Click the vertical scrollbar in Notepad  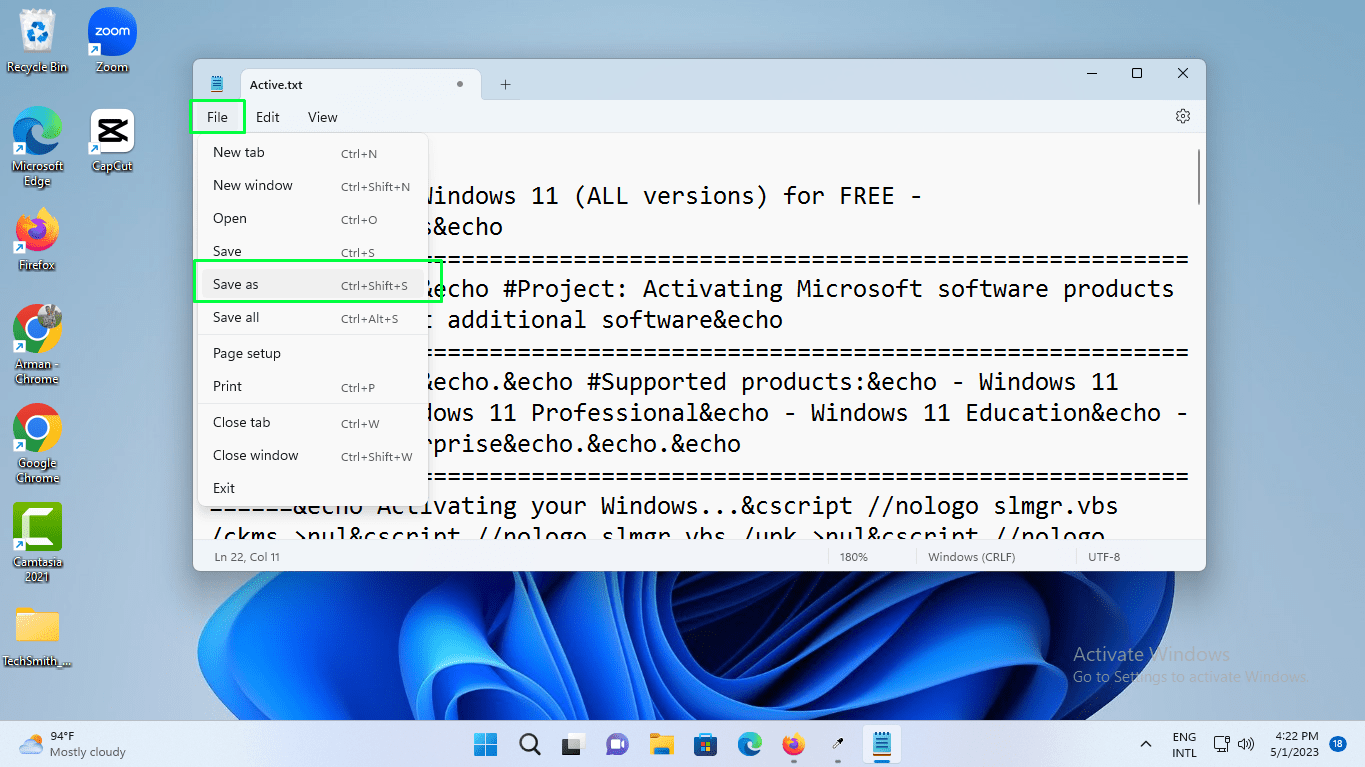(x=1197, y=177)
